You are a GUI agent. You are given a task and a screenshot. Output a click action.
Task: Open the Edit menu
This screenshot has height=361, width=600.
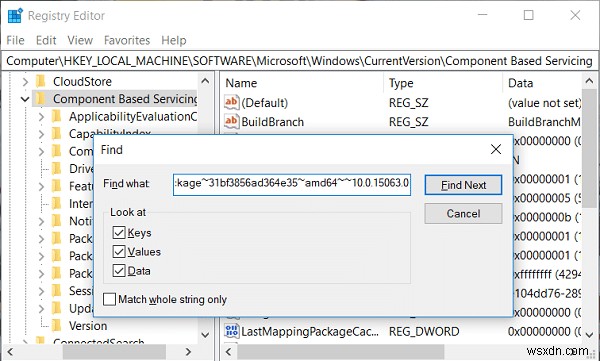click(46, 40)
